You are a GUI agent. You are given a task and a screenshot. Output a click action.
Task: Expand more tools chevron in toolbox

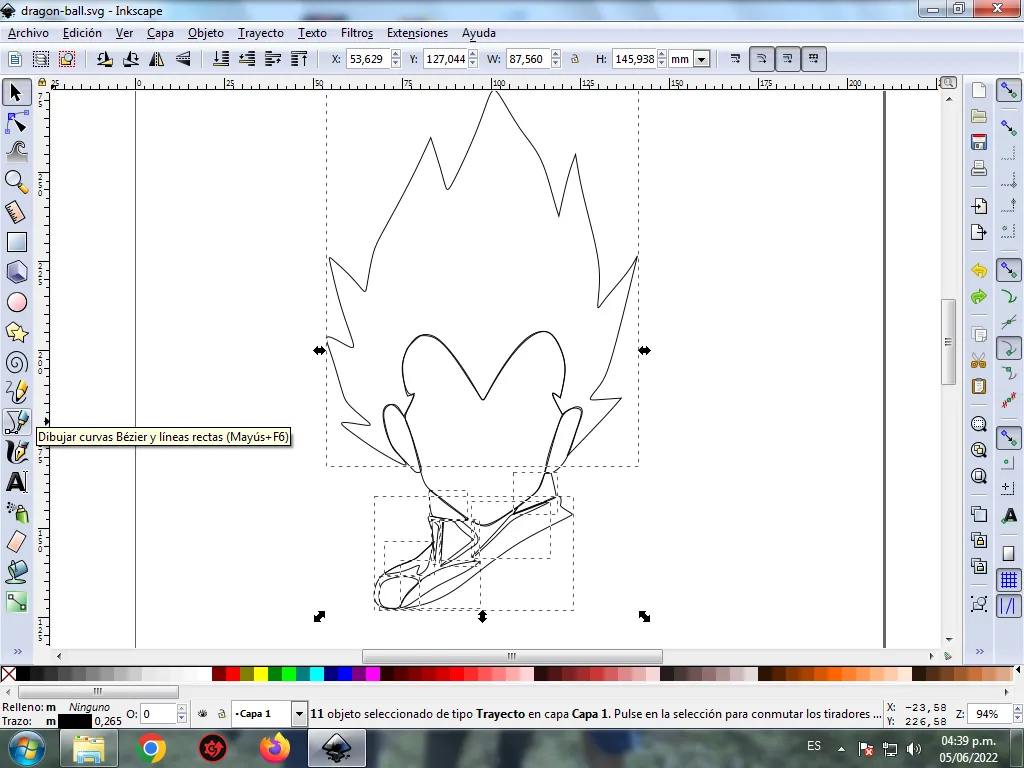point(18,651)
